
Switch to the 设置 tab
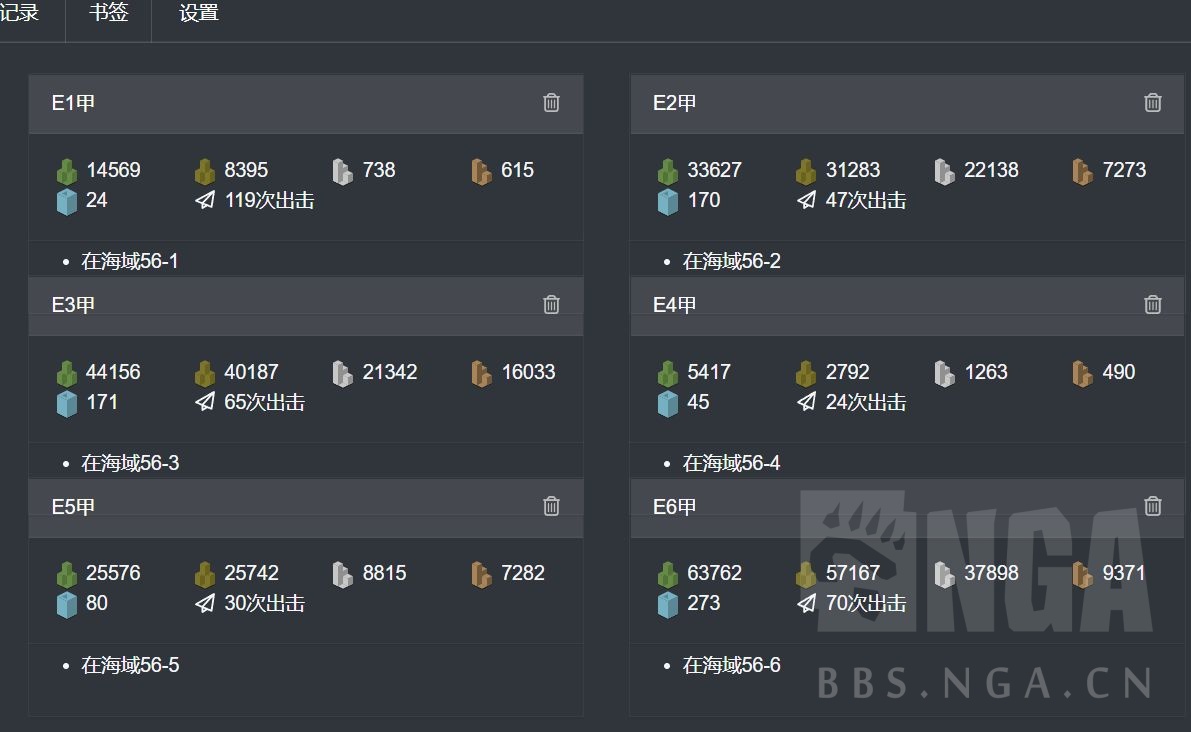click(x=199, y=14)
